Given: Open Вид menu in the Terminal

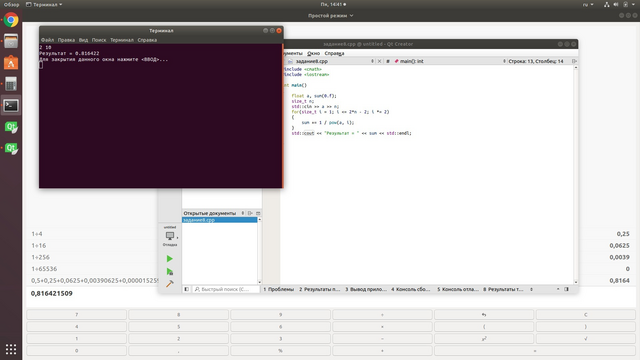Looking at the screenshot, I should [83, 40].
